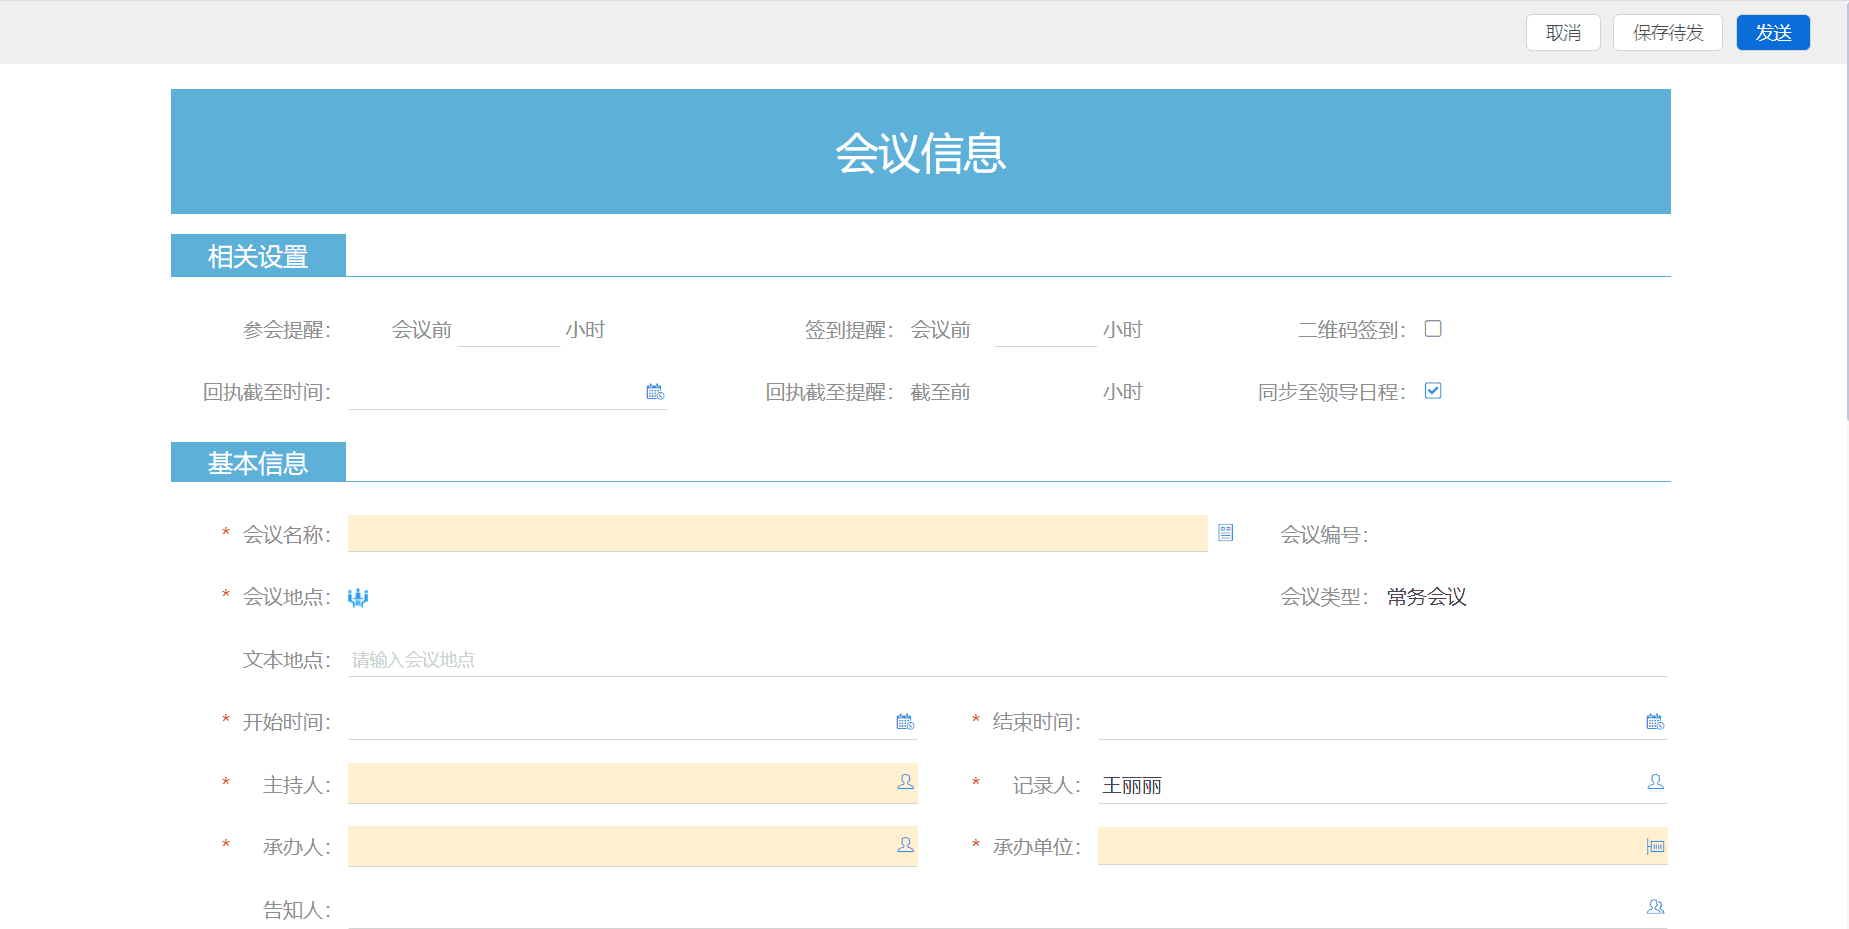Click the 会议信息 title banner
This screenshot has height=929, width=1849.
[921, 152]
